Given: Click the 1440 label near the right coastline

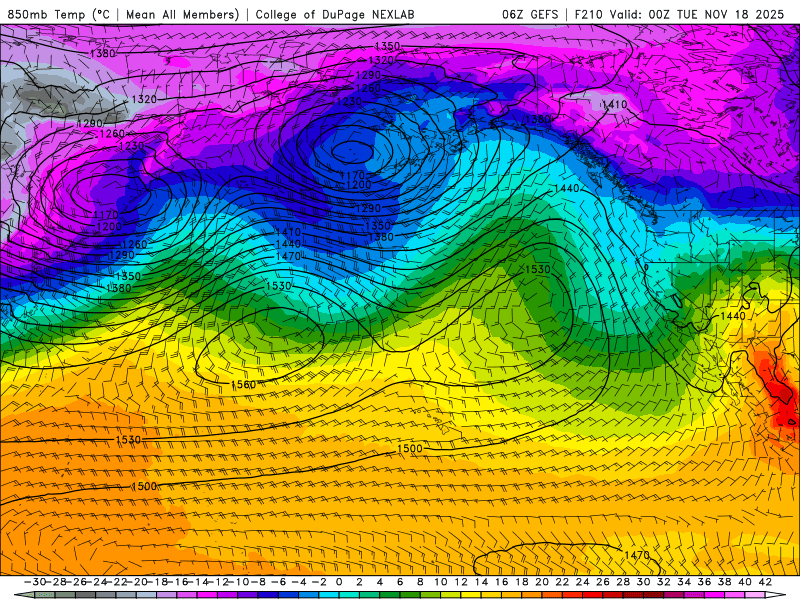Looking at the screenshot, I should point(733,316).
